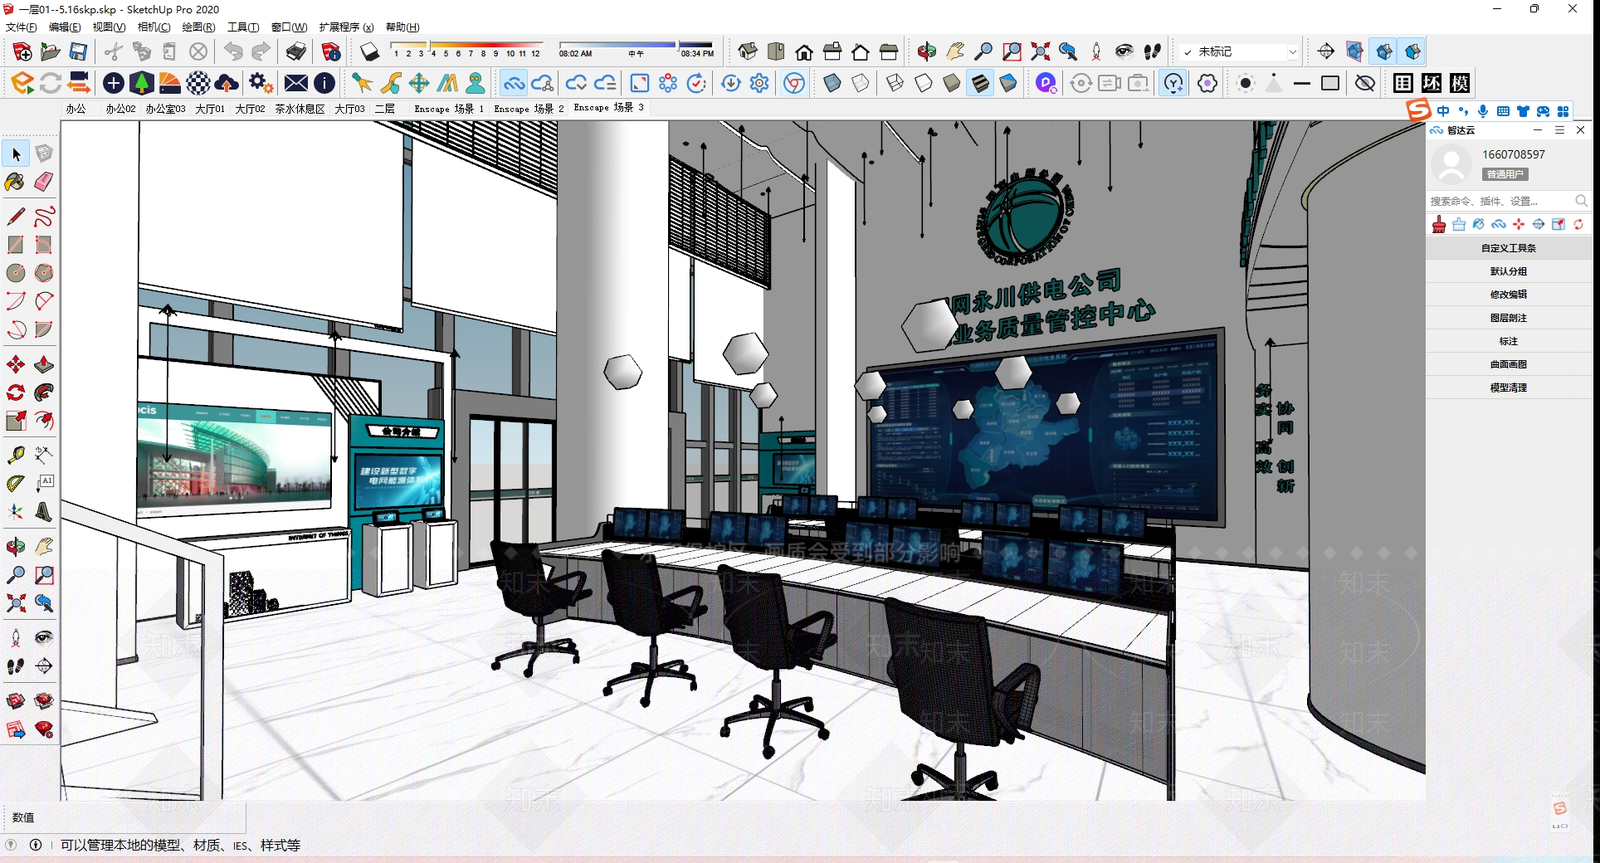Switch to Iso view icon
The height and width of the screenshot is (863, 1600).
coord(748,51)
